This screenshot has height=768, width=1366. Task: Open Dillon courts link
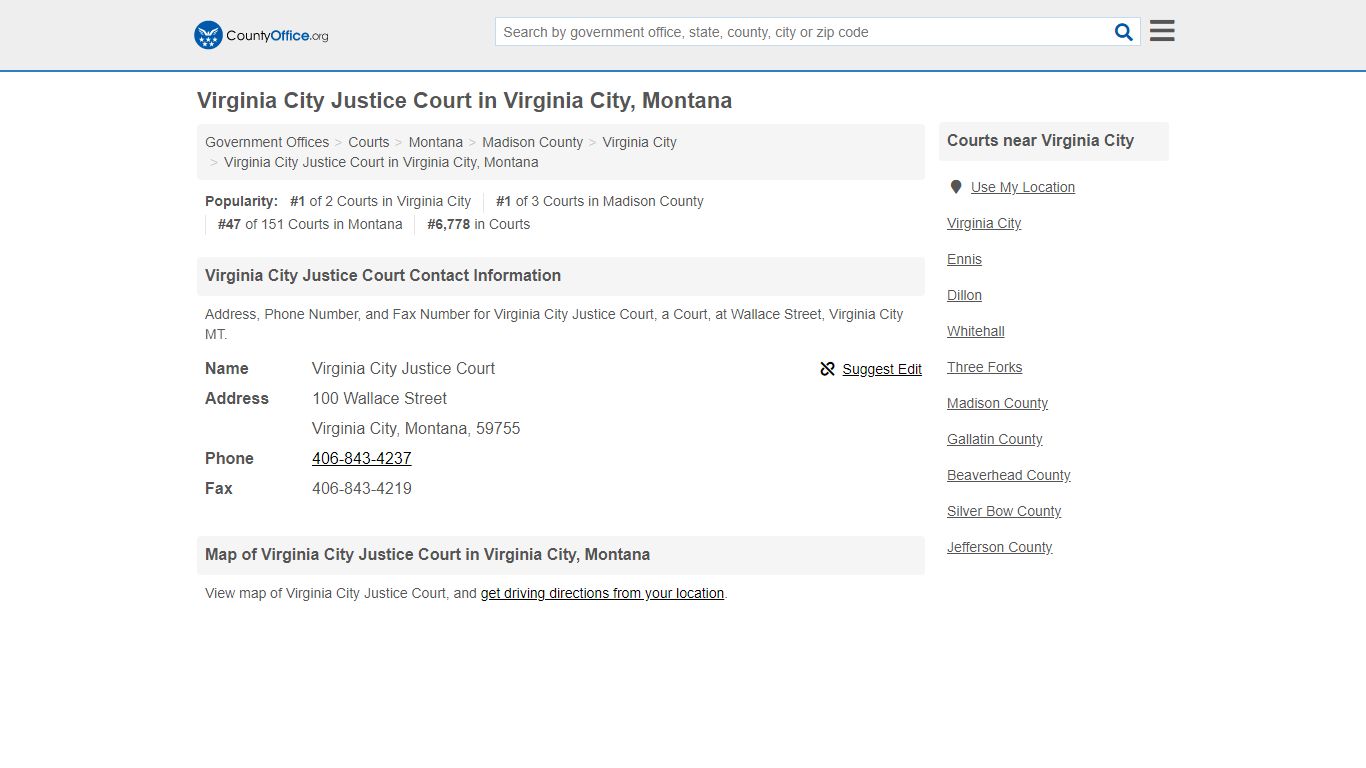point(964,295)
